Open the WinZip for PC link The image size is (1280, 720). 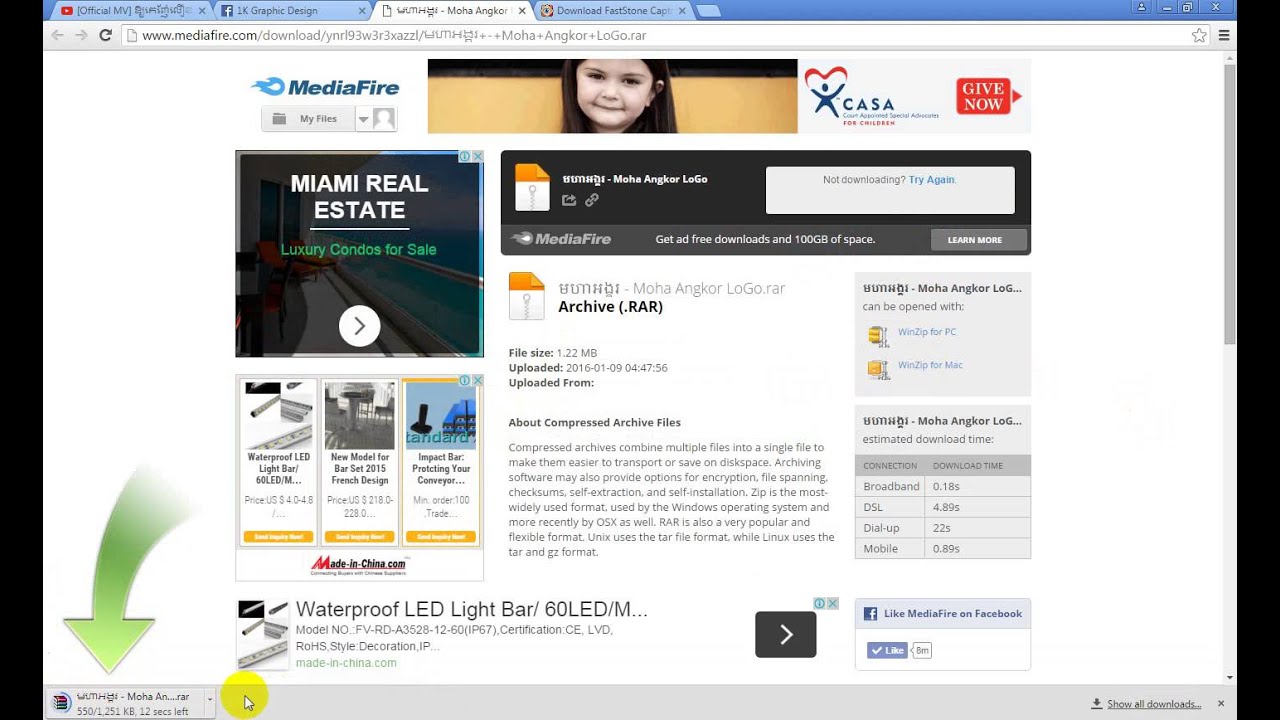pyautogui.click(x=927, y=332)
